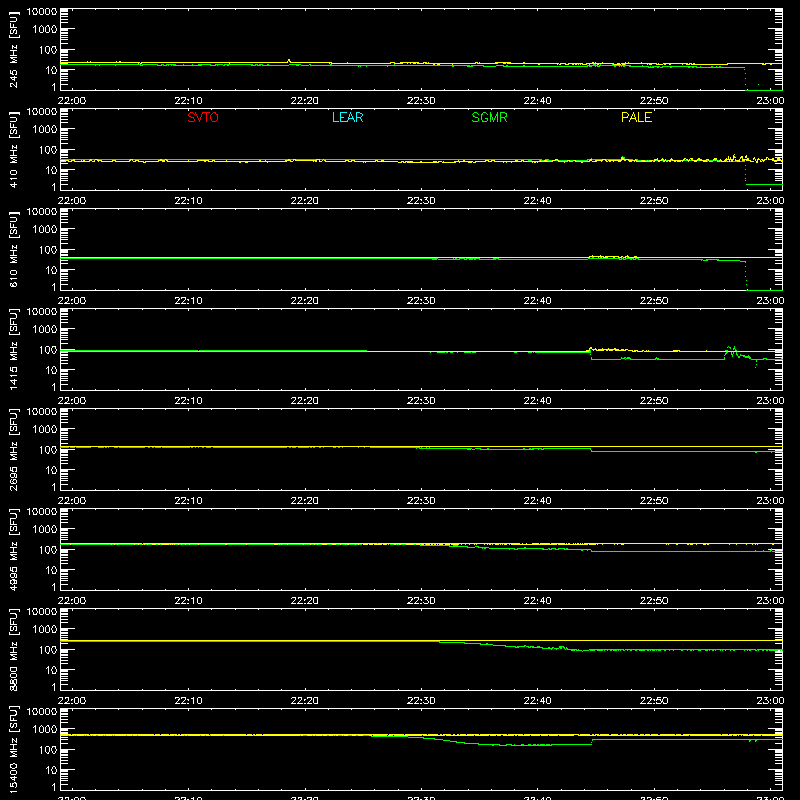Click 22:50 under the 2695 MHz panel
This screenshot has height=800, width=800.
[654, 501]
